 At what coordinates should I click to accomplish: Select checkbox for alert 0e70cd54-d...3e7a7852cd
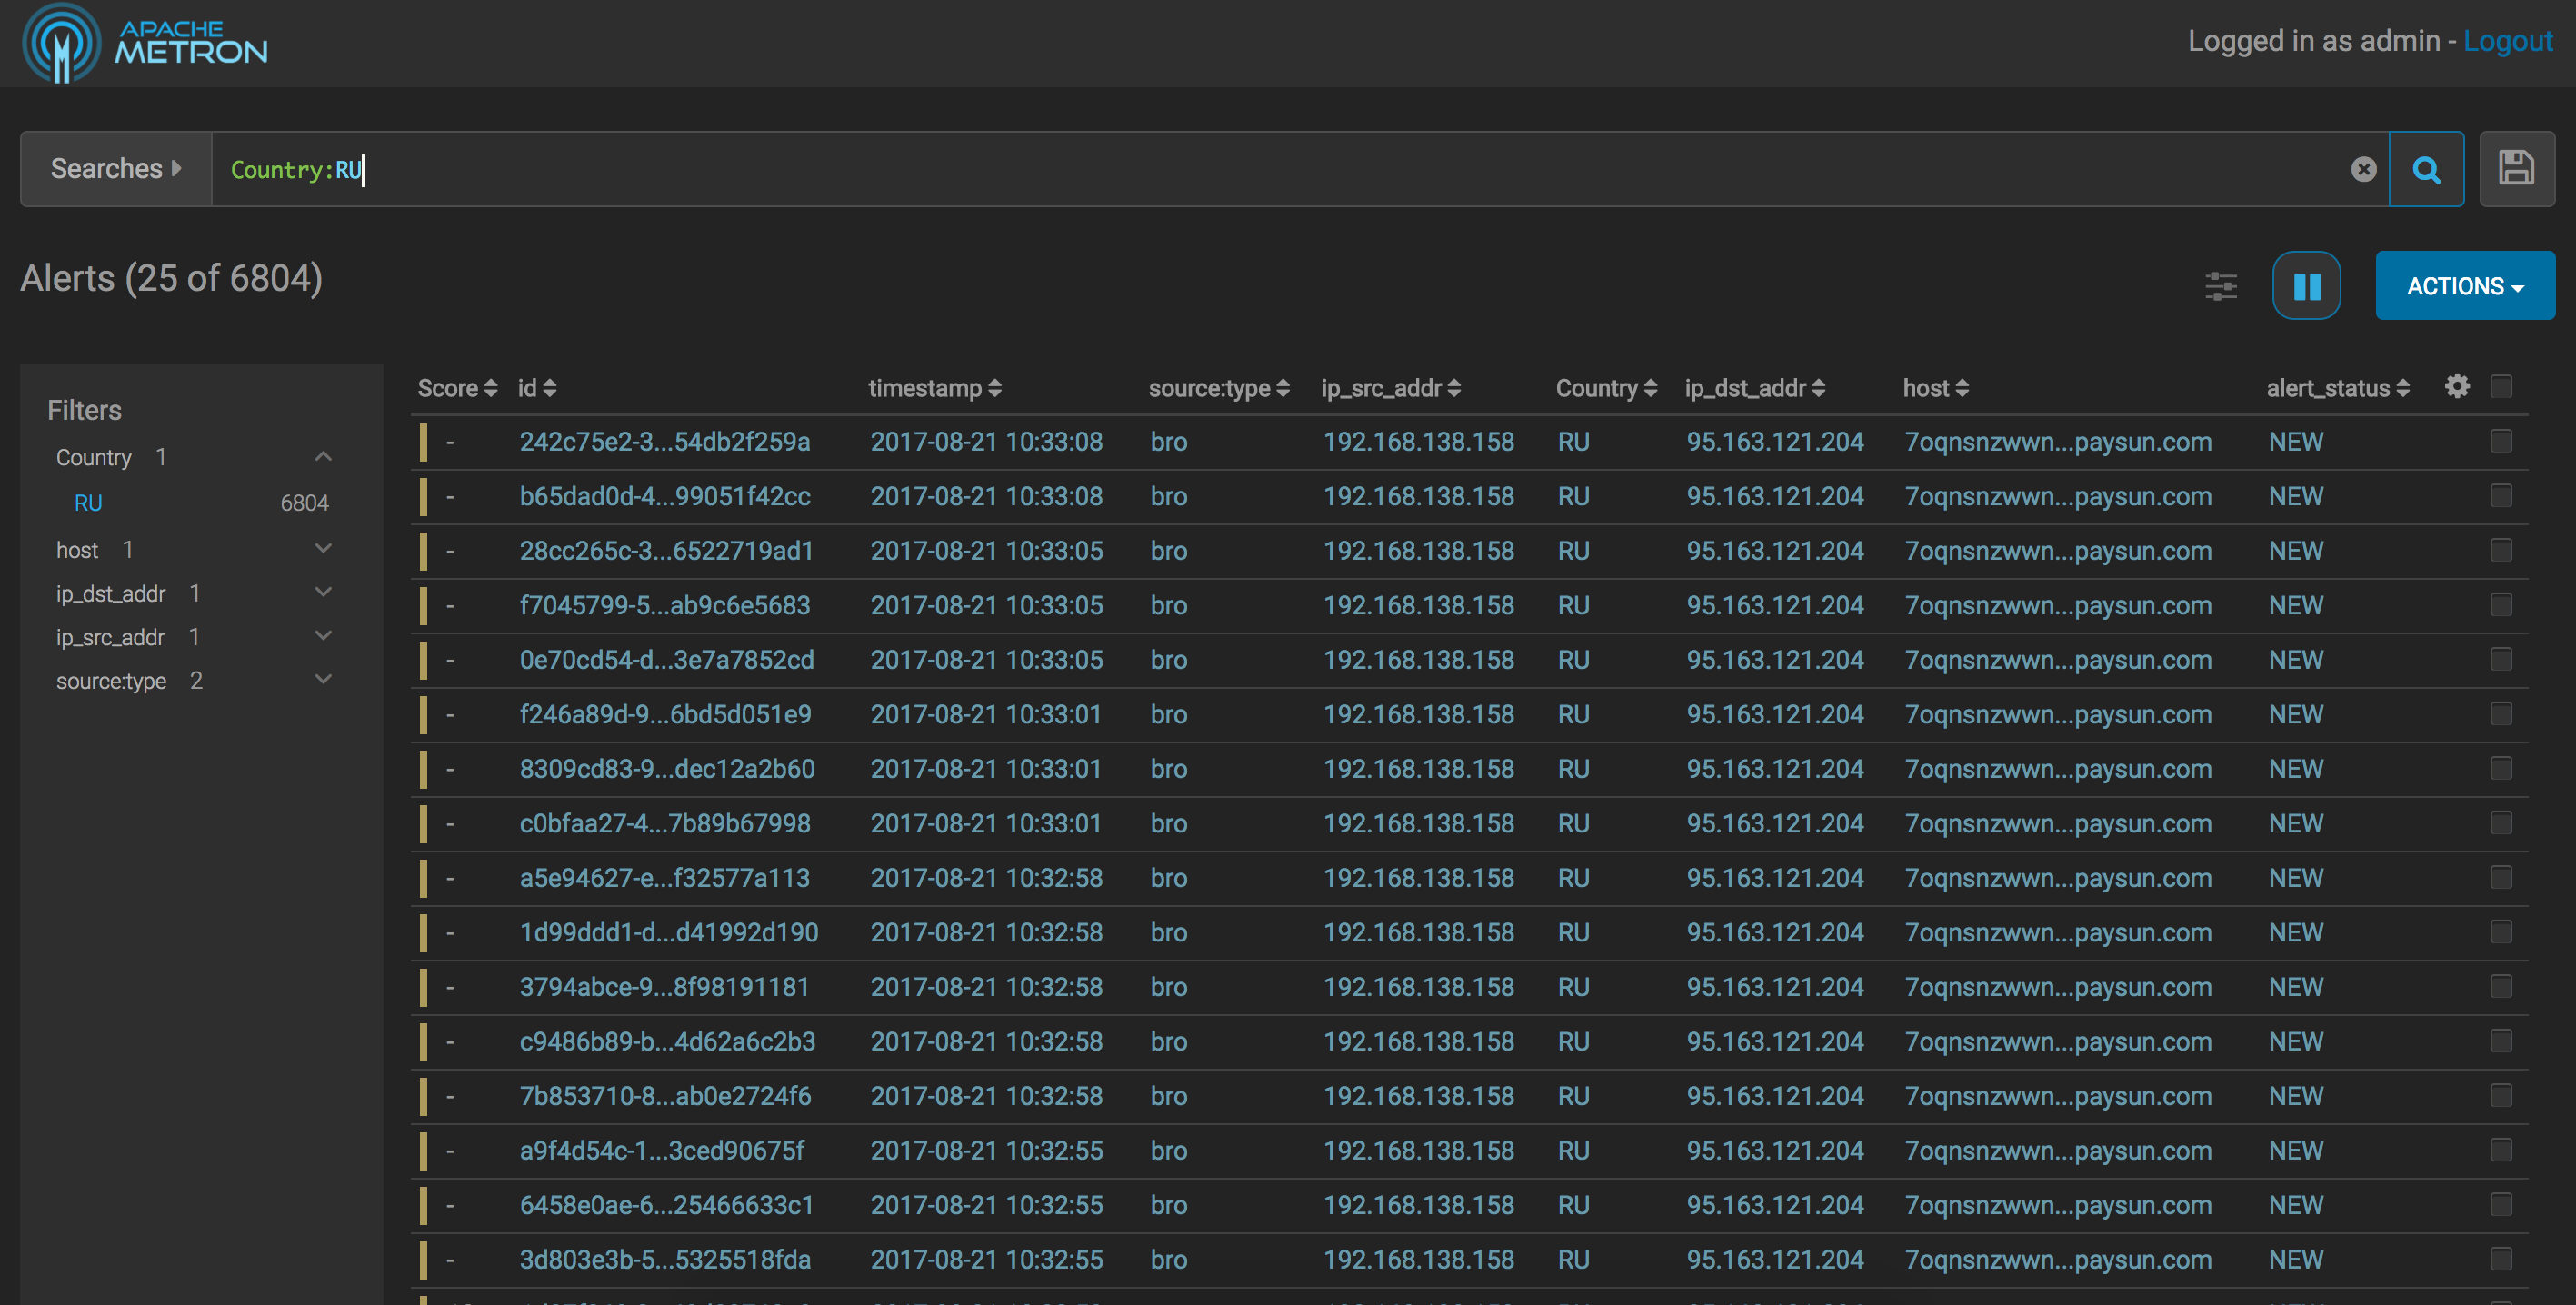pos(2501,659)
